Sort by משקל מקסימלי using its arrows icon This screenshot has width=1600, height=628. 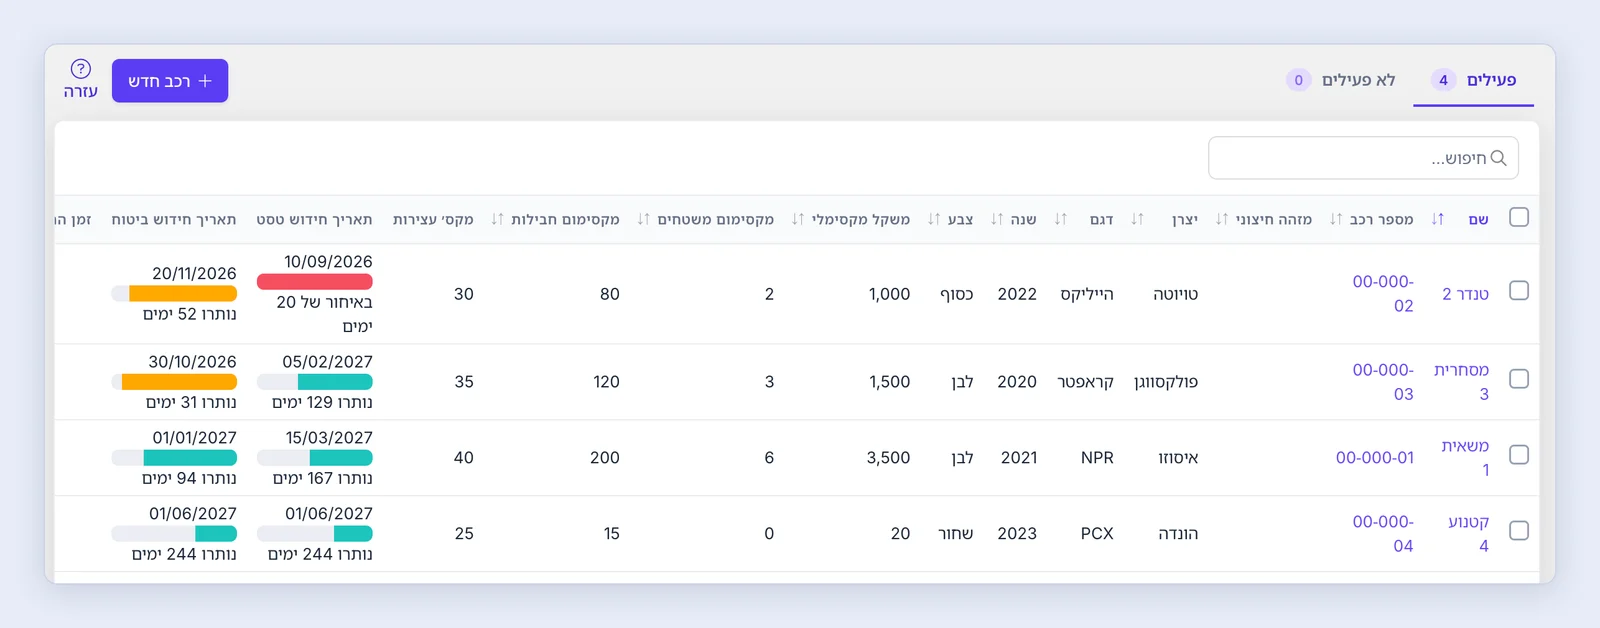tap(798, 219)
